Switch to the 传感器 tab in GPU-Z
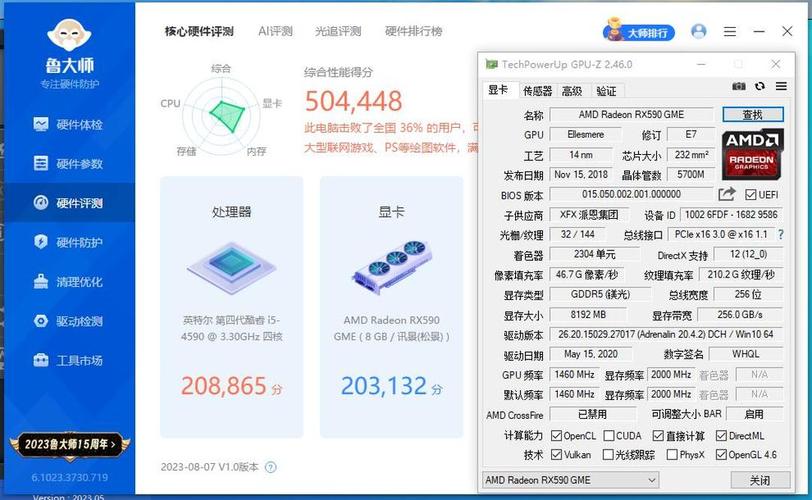812x500 pixels. [x=537, y=91]
